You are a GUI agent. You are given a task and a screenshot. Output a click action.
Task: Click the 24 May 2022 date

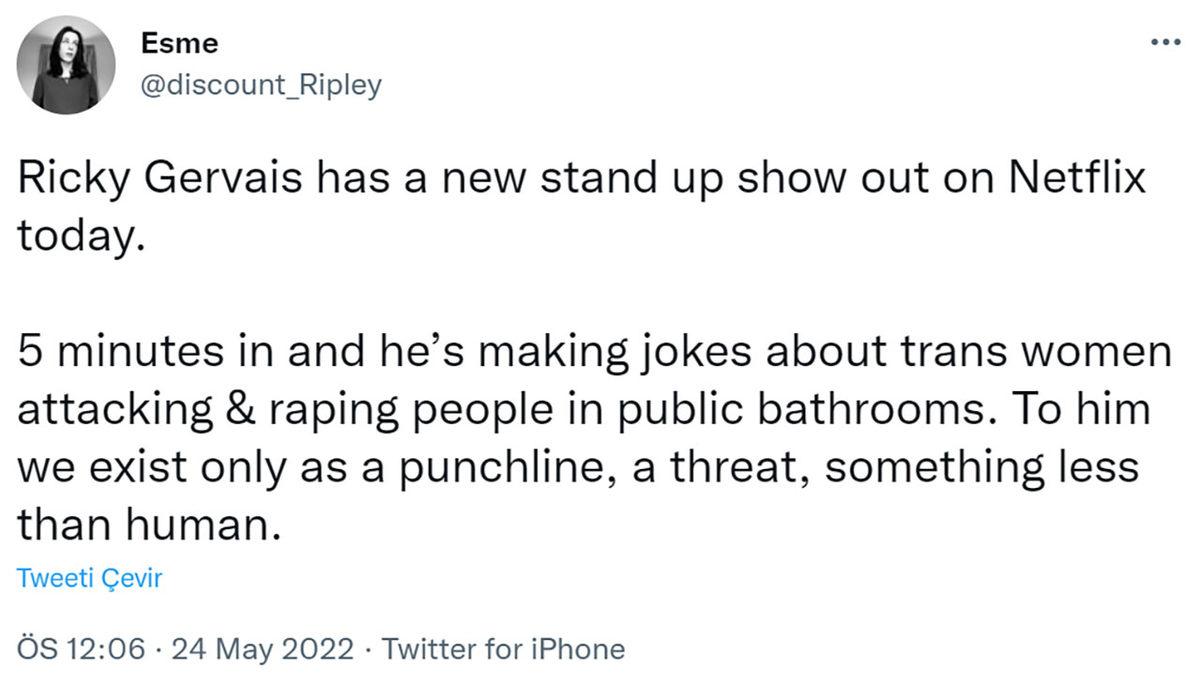(262, 649)
